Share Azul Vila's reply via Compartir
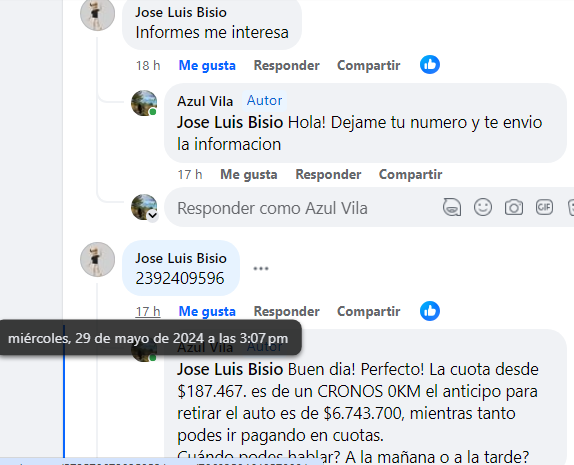This screenshot has width=574, height=465. pos(410,175)
